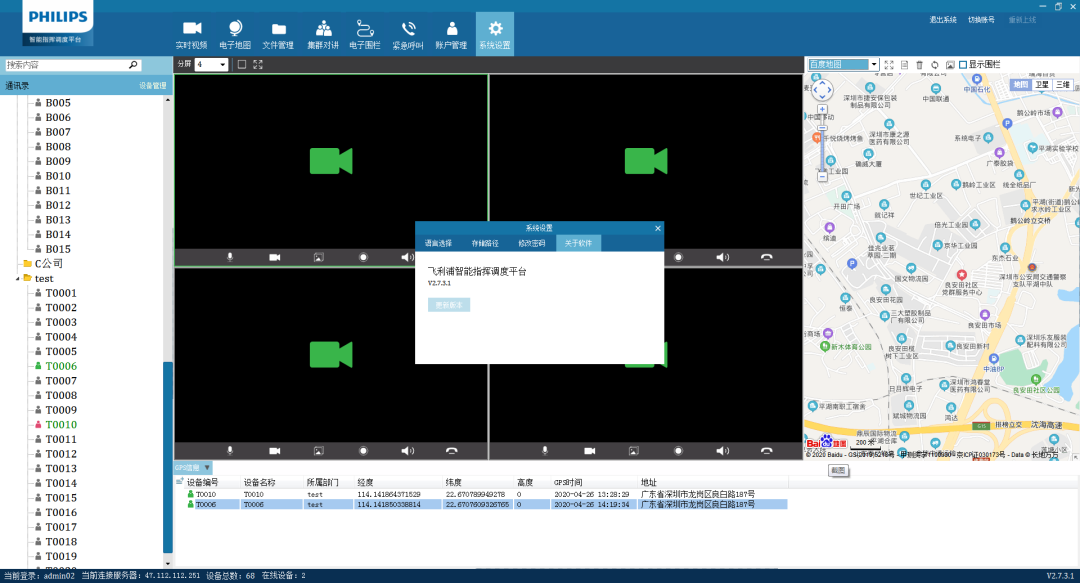The image size is (1080, 583).
Task: Switch to the 修改密码 tab
Action: 532,243
